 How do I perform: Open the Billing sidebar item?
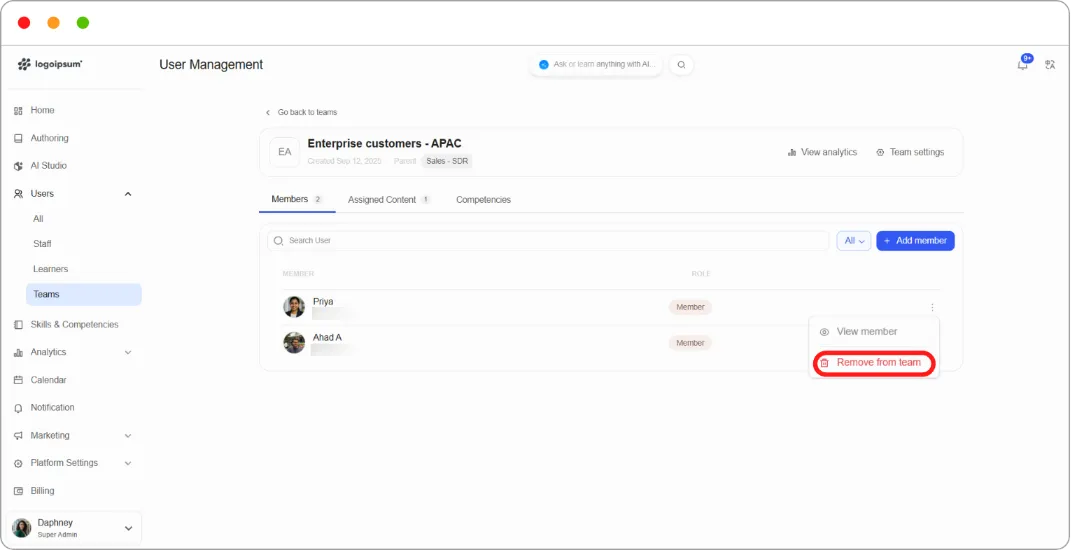(42, 491)
